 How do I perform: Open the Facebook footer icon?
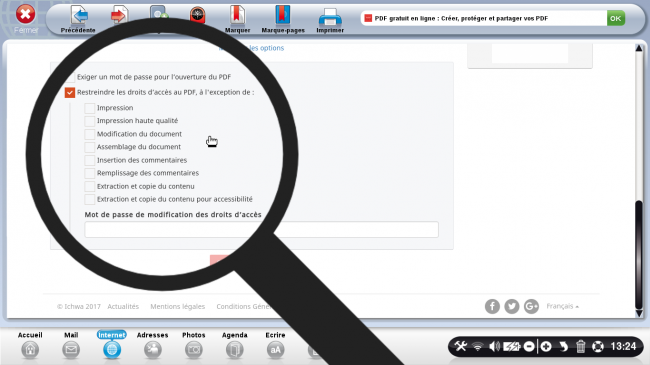click(x=492, y=307)
